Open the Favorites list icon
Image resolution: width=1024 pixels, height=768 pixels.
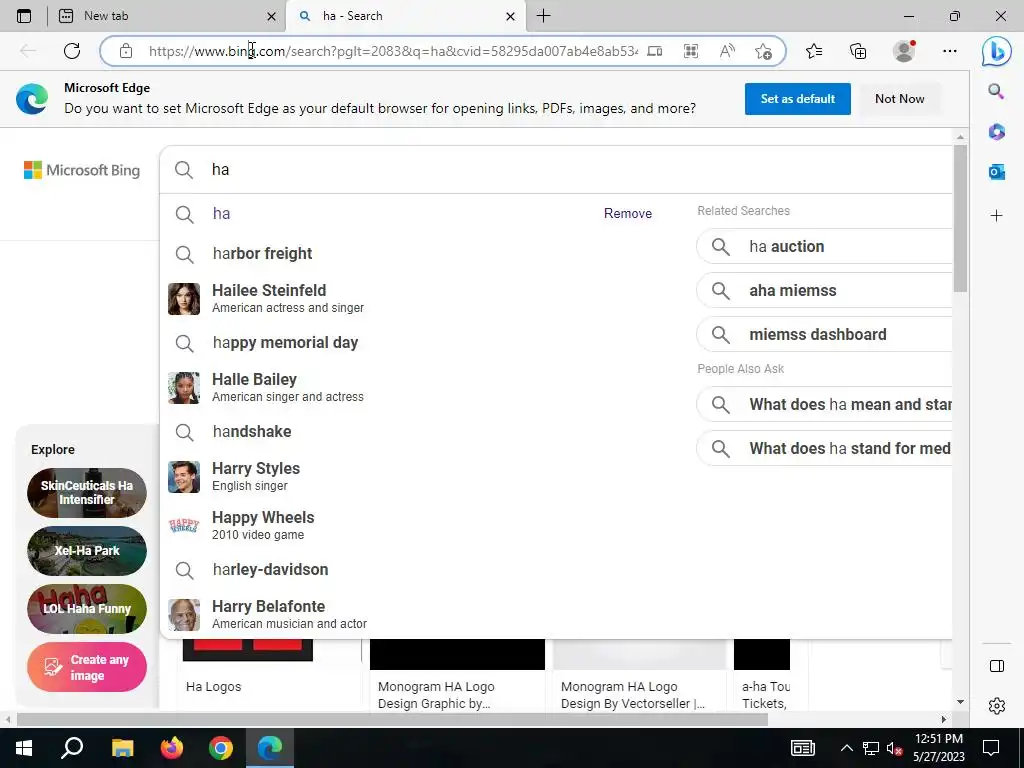click(814, 51)
